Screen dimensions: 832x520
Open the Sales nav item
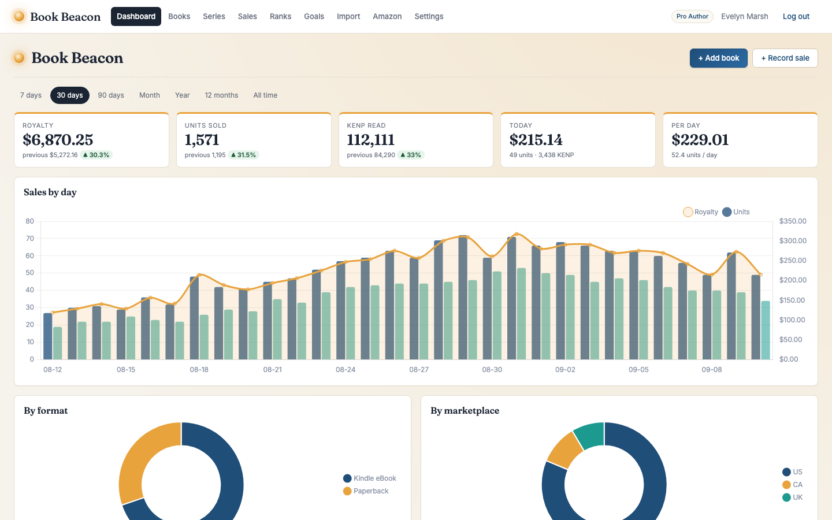[x=247, y=16]
